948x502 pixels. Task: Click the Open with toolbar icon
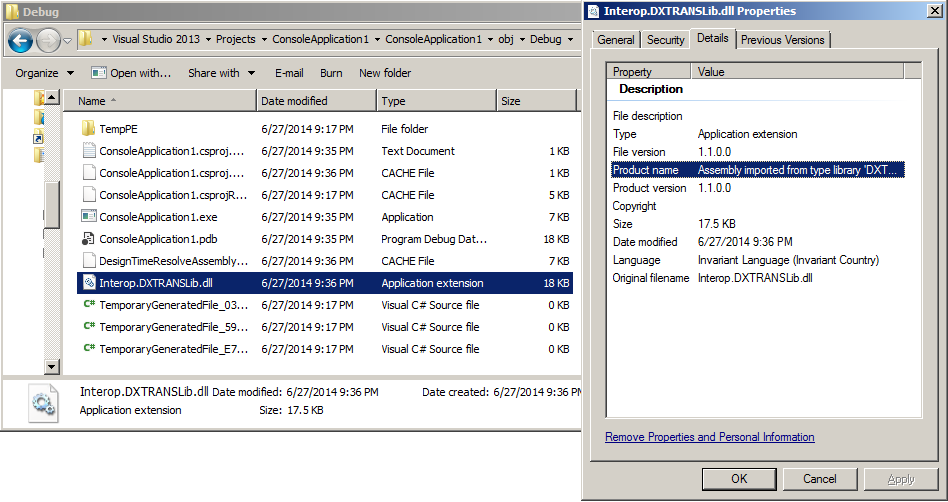pos(99,73)
